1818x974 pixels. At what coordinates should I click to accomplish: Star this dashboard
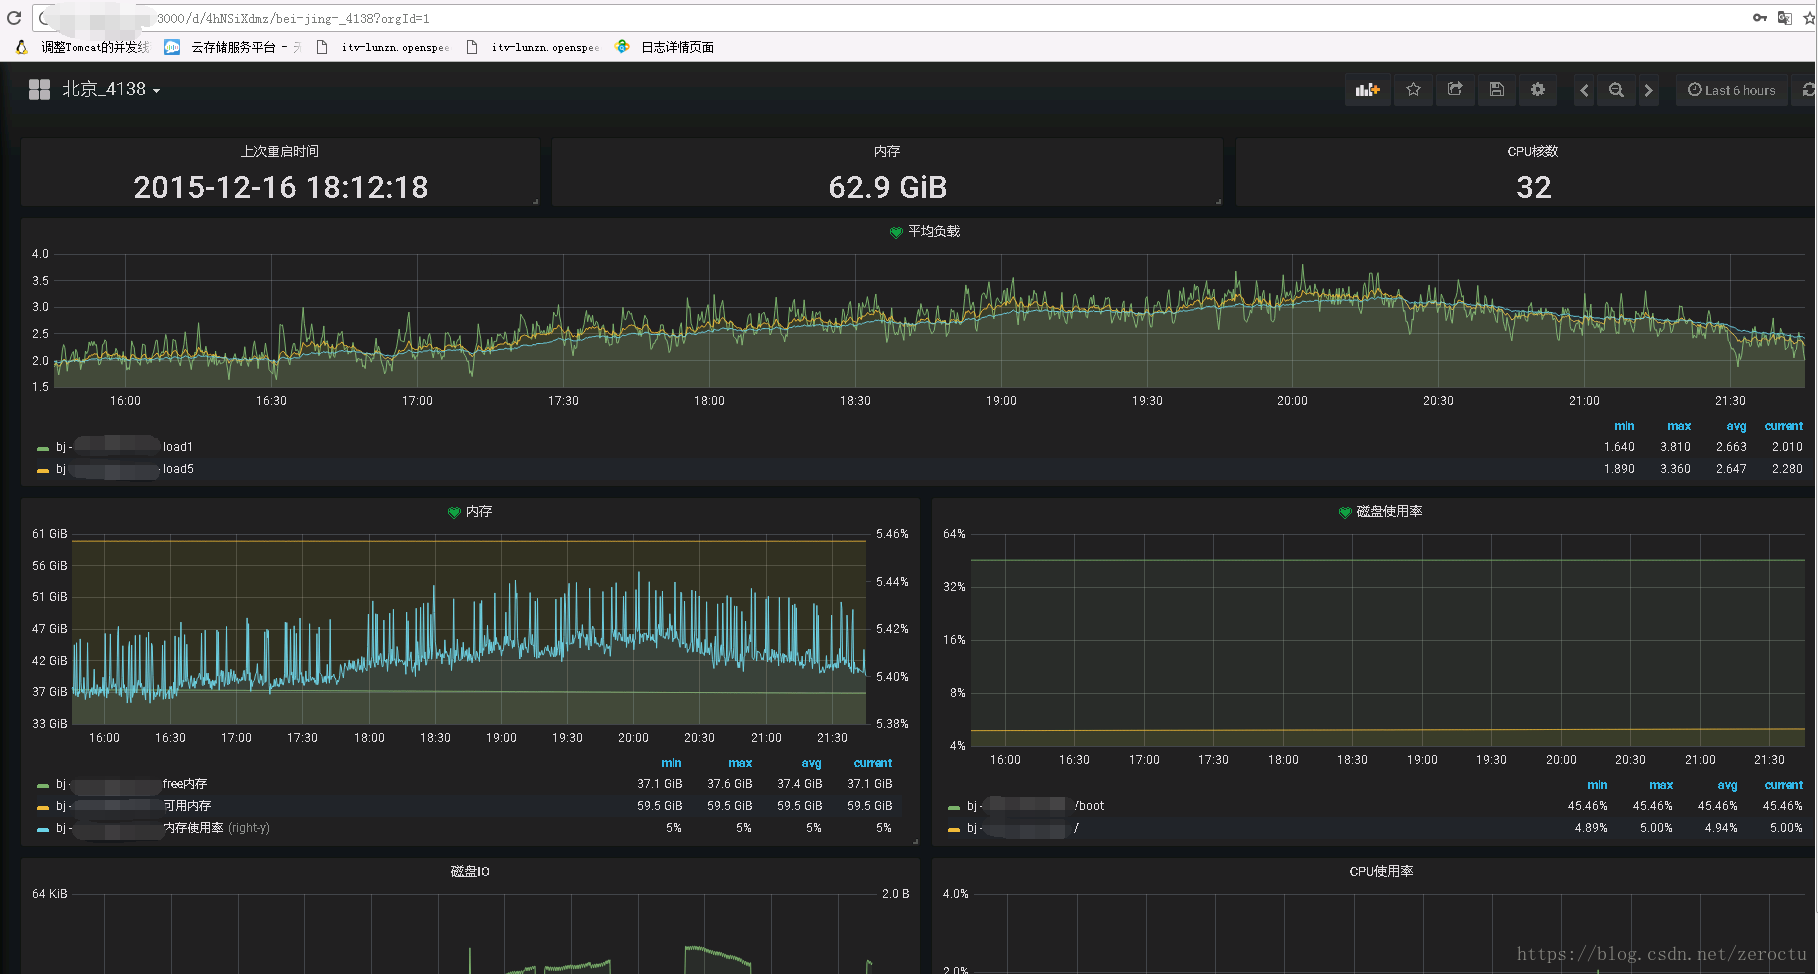coord(1413,90)
